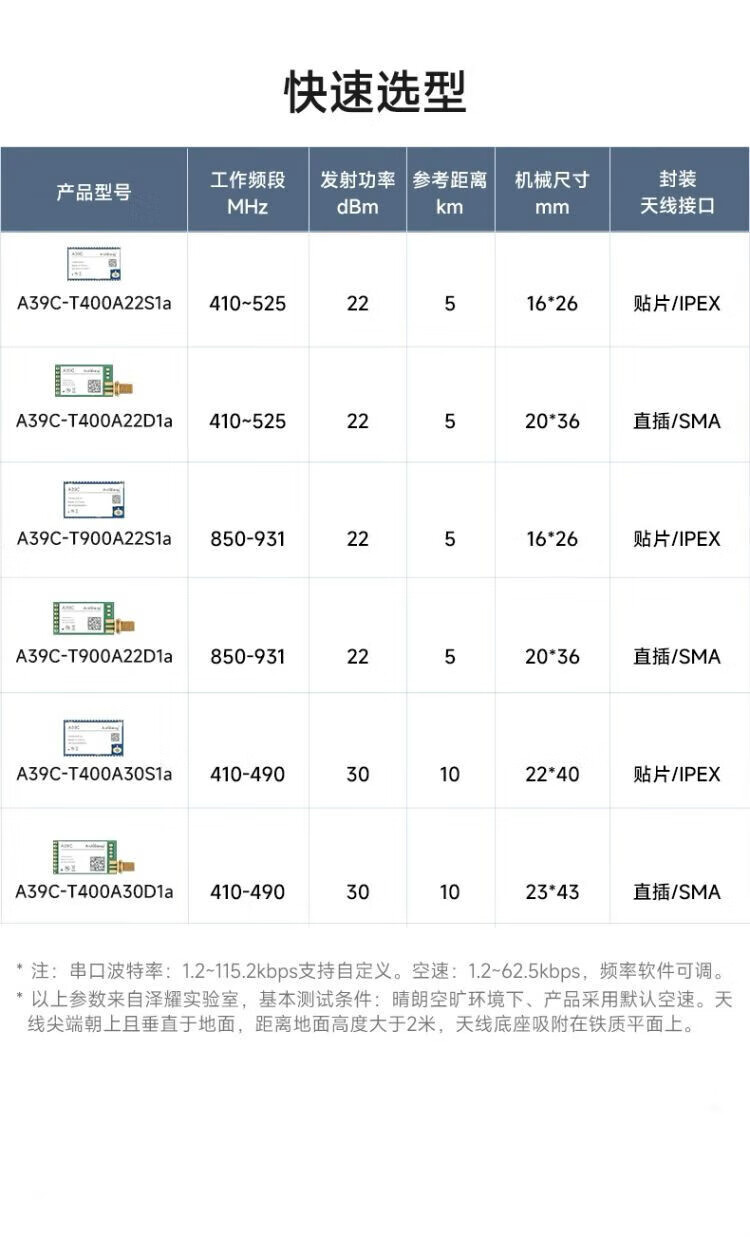
Task: Click the 串口波特率 footnote line
Action: [375, 971]
